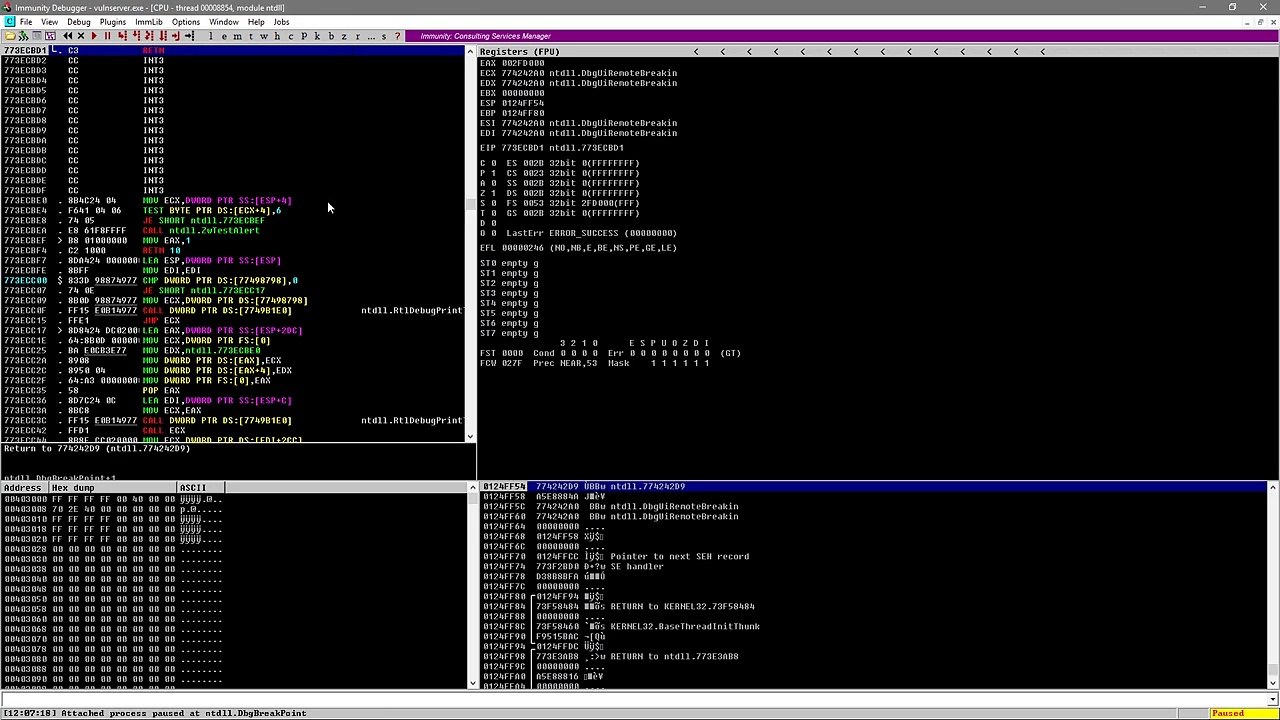Select the ESP register value 0124FF54
This screenshot has height=720, width=1280.
[x=523, y=103]
